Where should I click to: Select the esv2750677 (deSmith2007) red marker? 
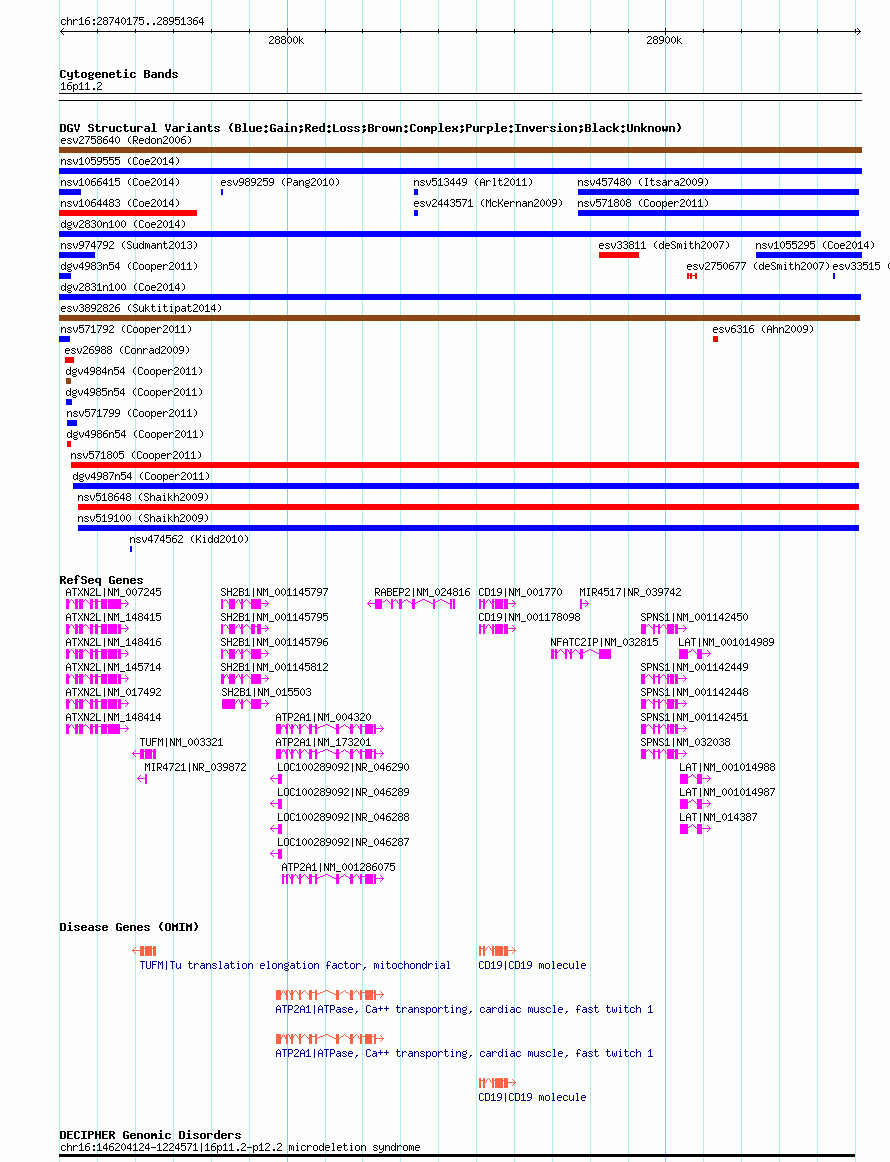point(691,276)
